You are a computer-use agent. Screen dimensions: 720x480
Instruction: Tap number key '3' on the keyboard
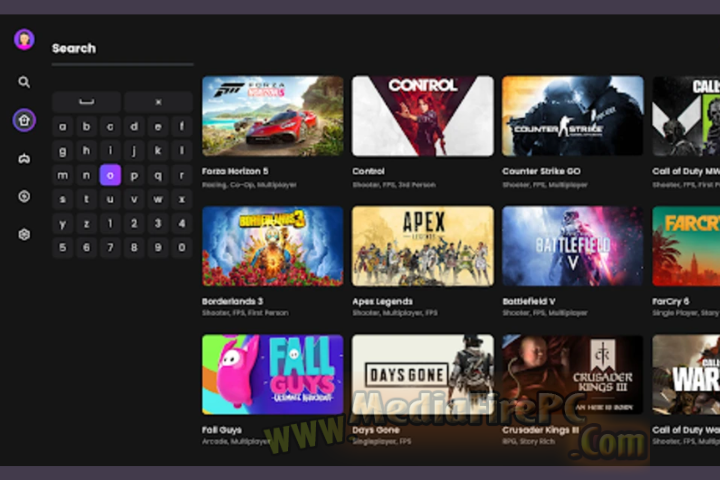coord(158,224)
